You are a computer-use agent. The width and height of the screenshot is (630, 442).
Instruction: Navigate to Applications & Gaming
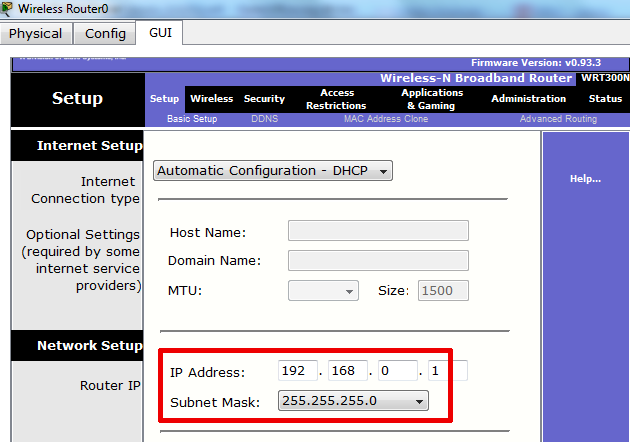click(x=431, y=99)
